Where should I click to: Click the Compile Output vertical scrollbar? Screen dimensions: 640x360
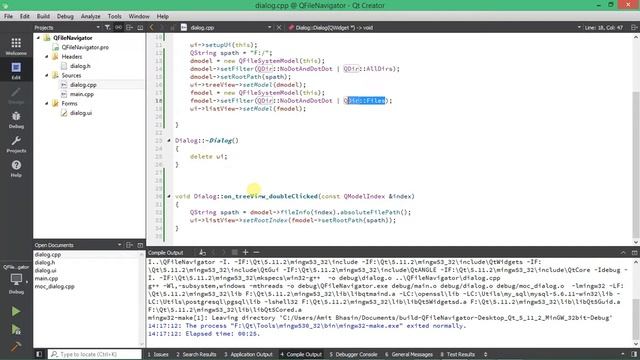[x=636, y=318]
